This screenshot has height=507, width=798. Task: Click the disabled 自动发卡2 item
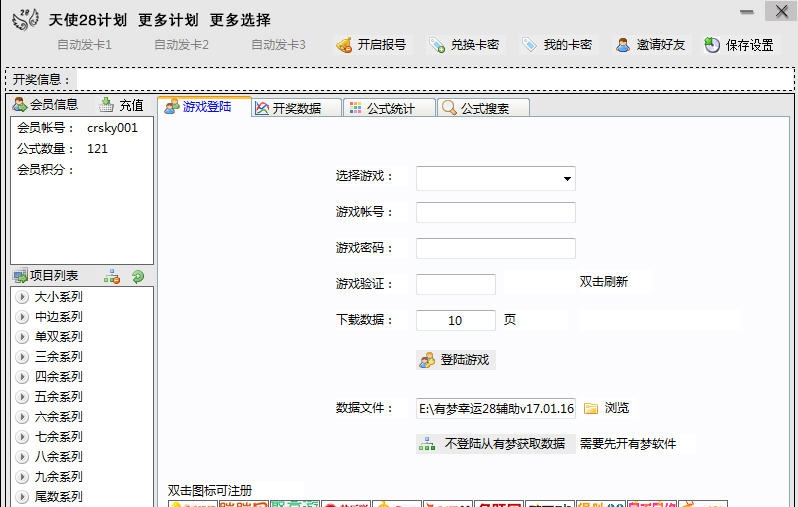click(x=182, y=45)
